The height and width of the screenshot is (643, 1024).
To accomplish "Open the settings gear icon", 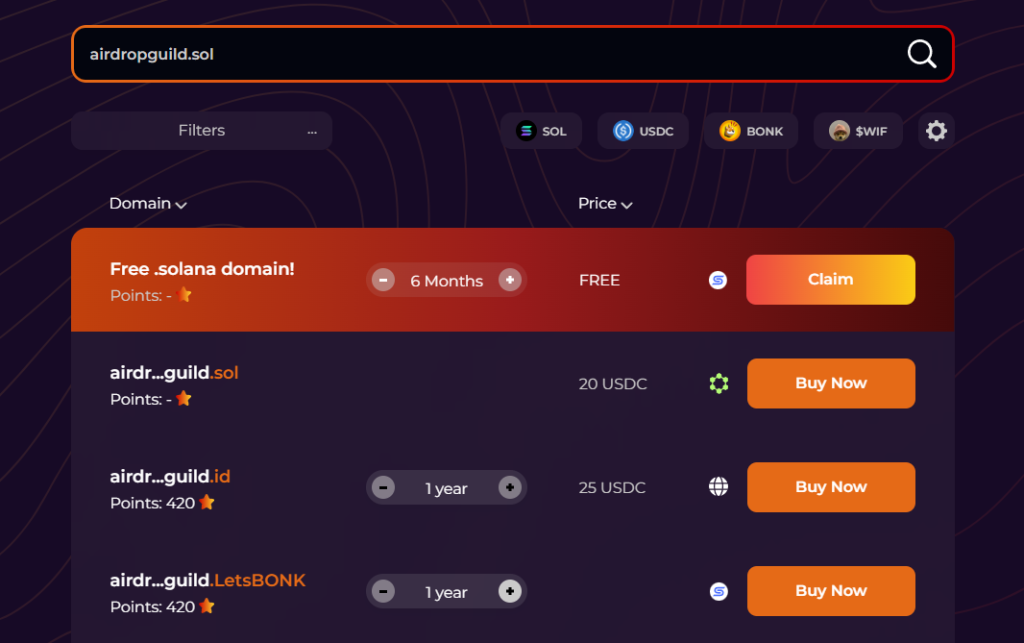I will tap(936, 130).
